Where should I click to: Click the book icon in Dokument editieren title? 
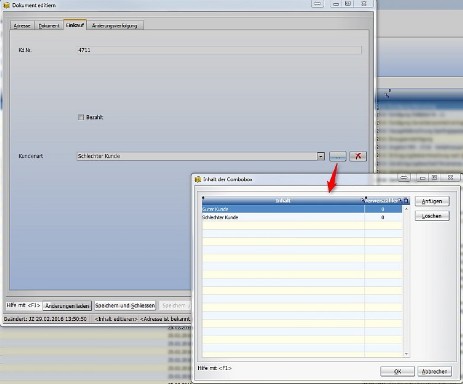click(6, 5)
